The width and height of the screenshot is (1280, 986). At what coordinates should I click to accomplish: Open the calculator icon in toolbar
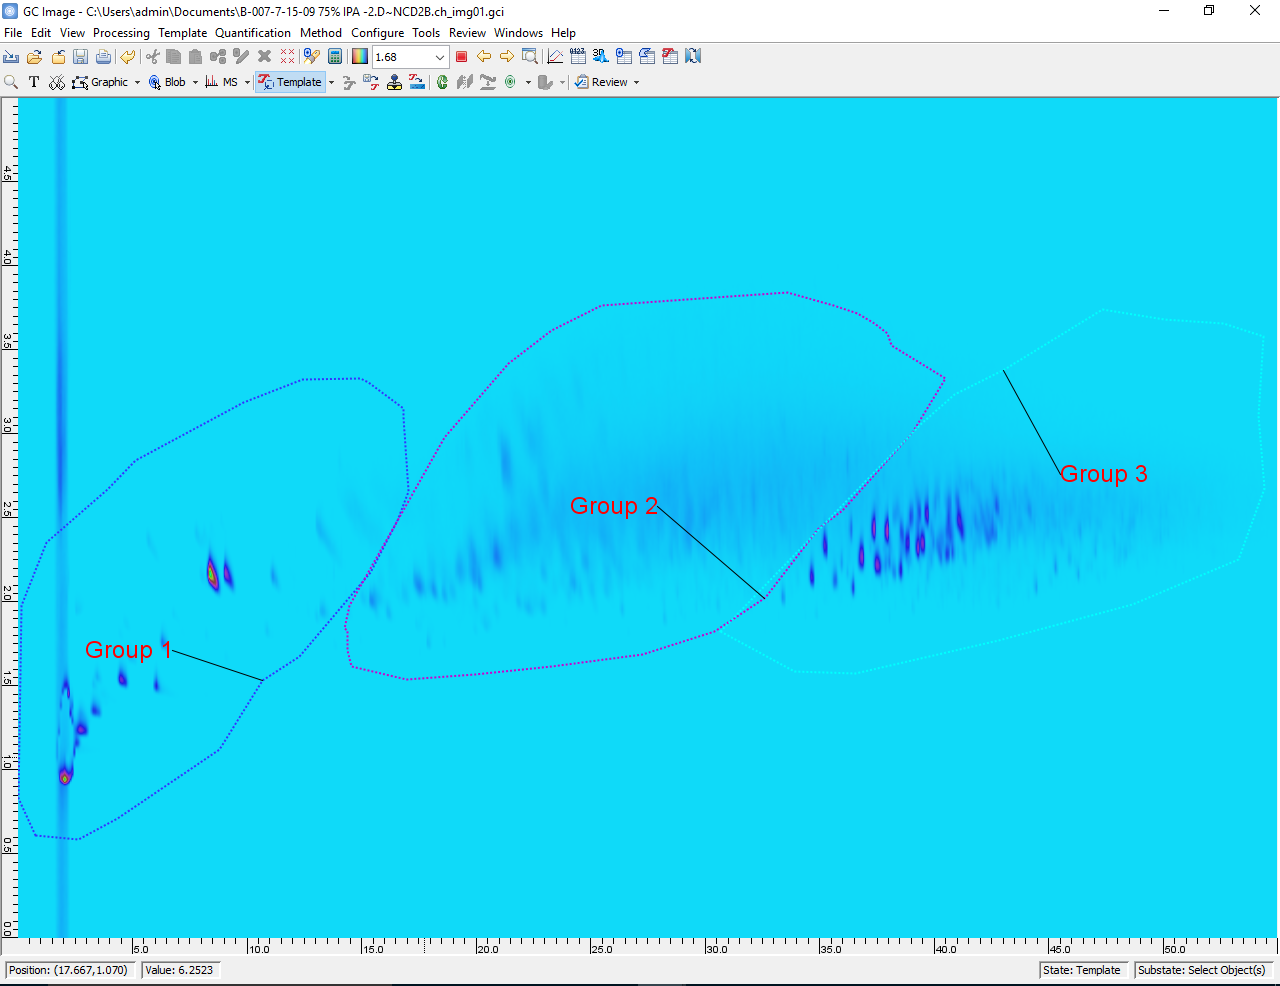tap(335, 57)
